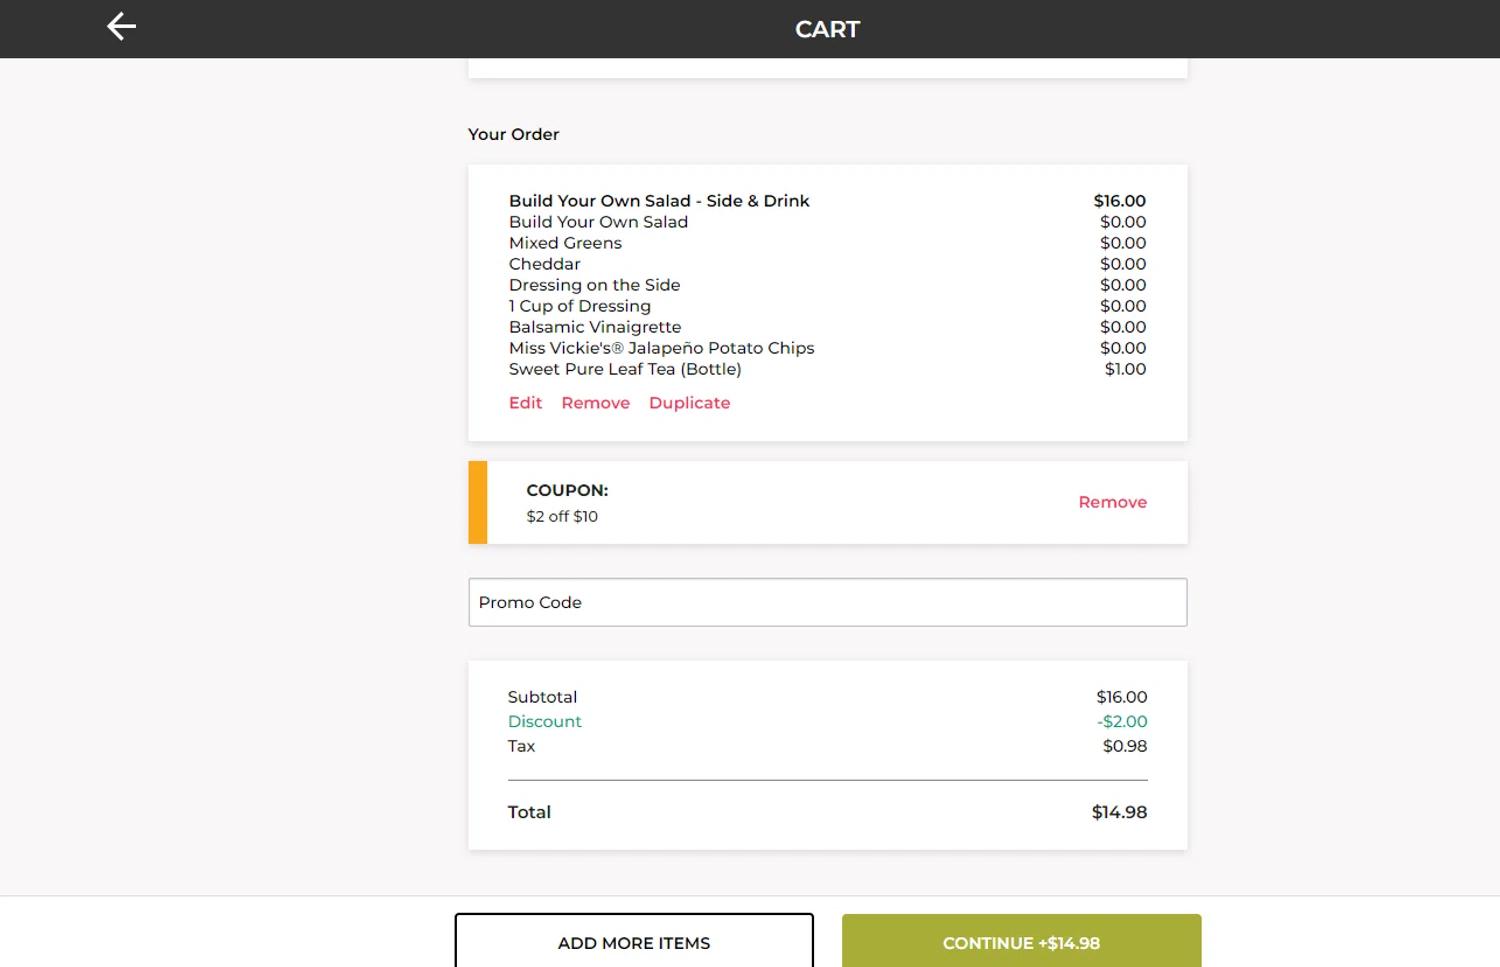
Task: Click the bold Total amount $14.98
Action: (x=1119, y=812)
